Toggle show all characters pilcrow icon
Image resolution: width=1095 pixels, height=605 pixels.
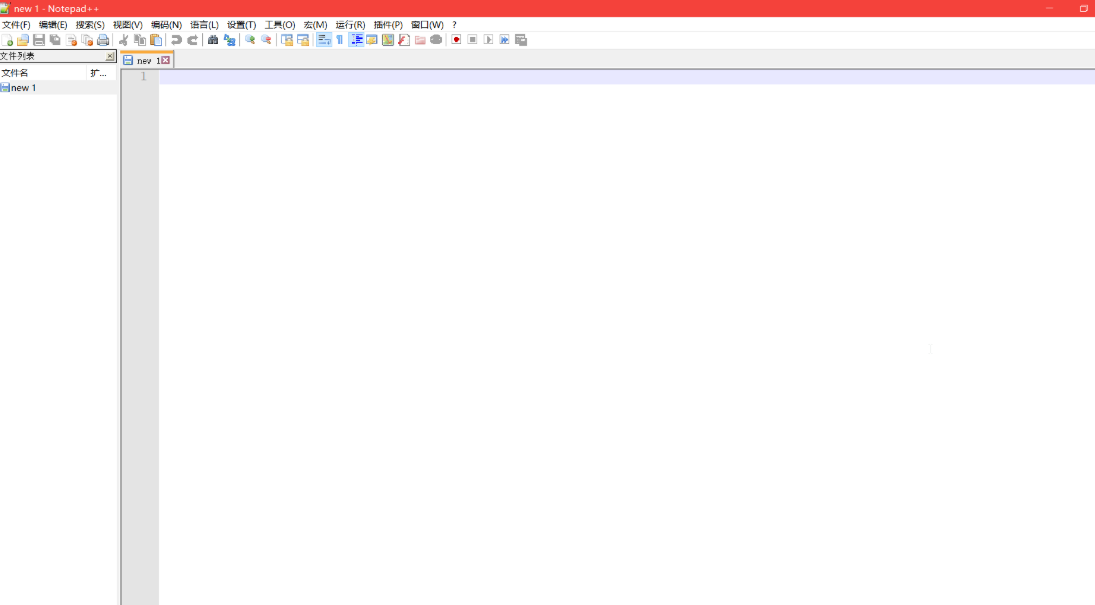(x=340, y=40)
